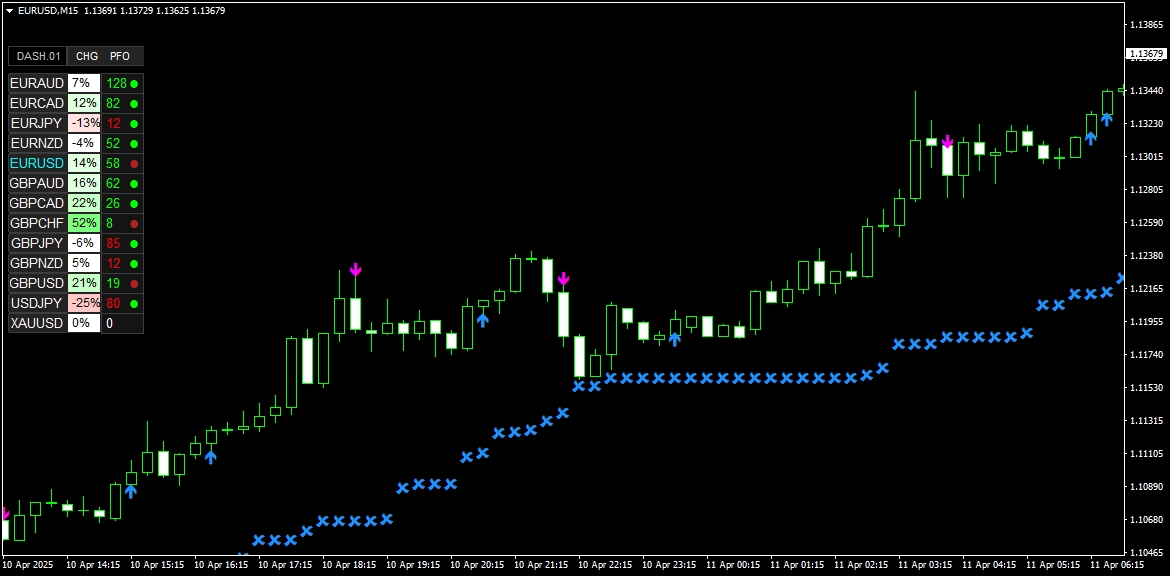Image resolution: width=1170 pixels, height=576 pixels.
Task: Load the GBPAUD symbol from the dashboard
Action: (37, 183)
